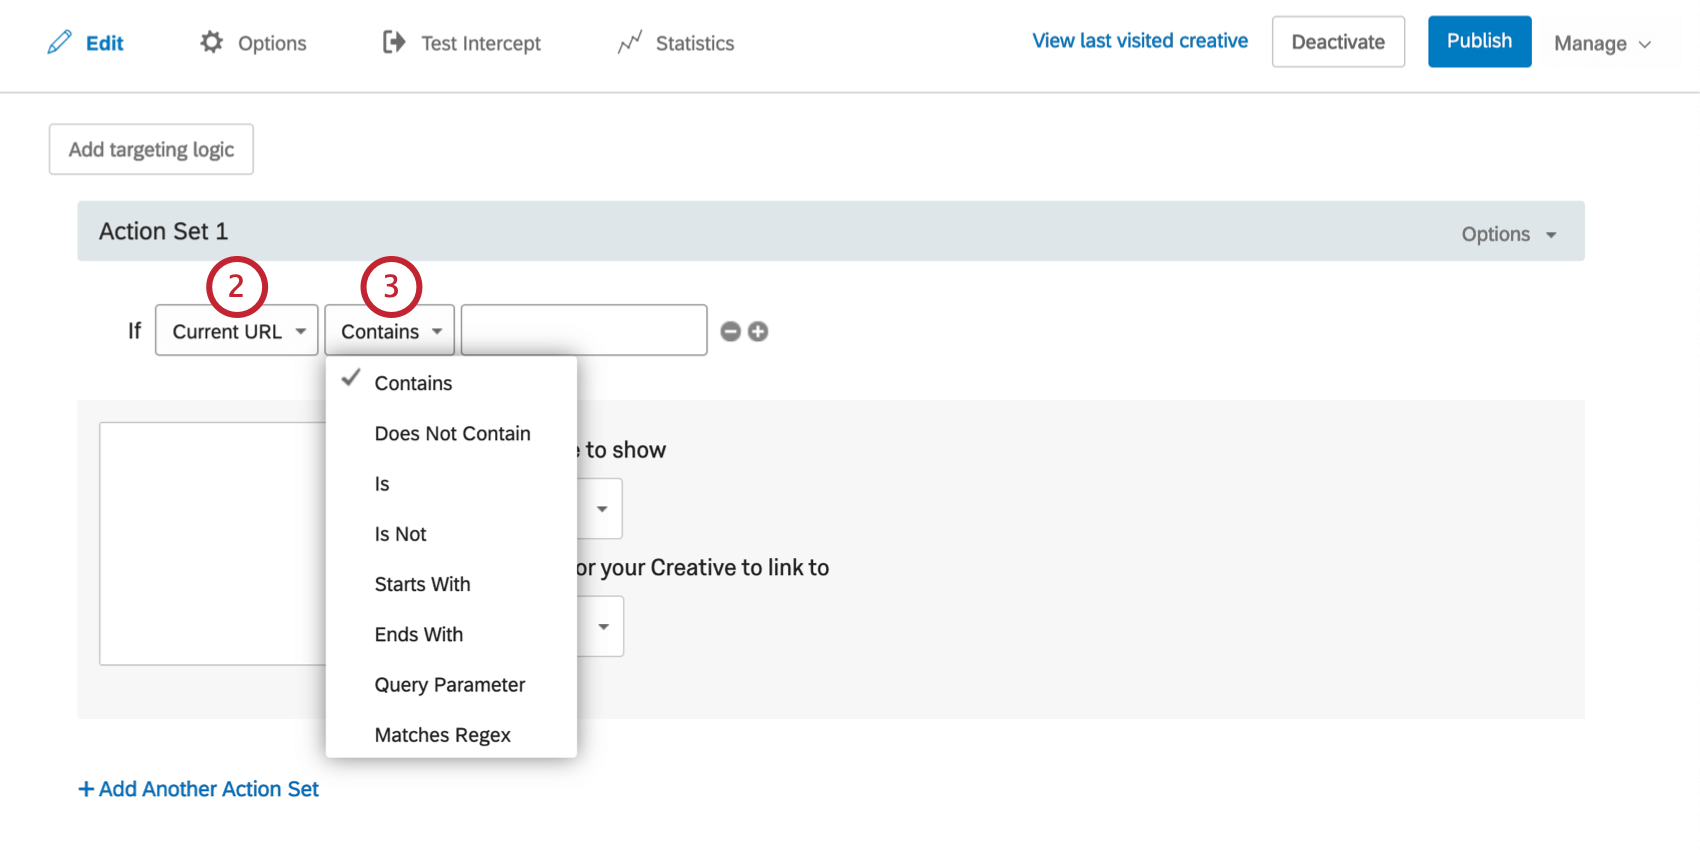Pick "Matches Regex" in the dropdown list
This screenshot has height=850, width=1700.
point(442,735)
